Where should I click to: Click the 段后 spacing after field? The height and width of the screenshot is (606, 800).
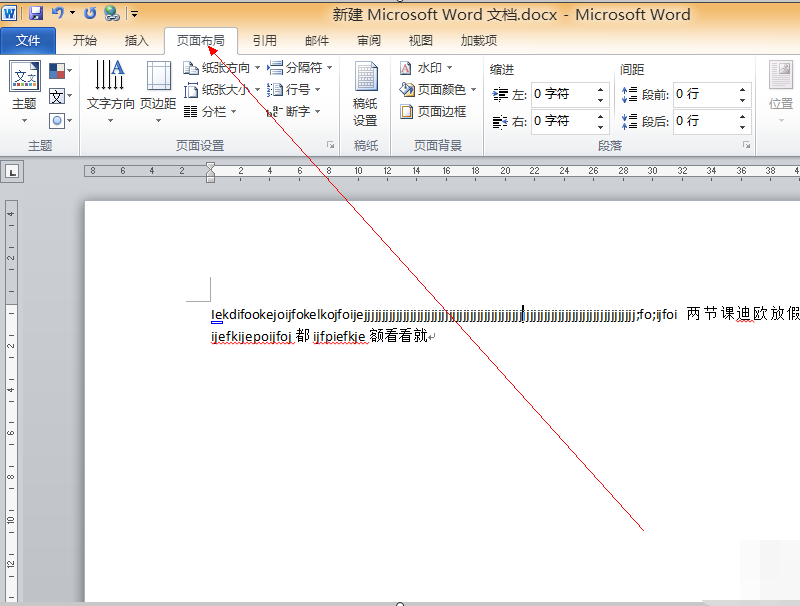(703, 121)
